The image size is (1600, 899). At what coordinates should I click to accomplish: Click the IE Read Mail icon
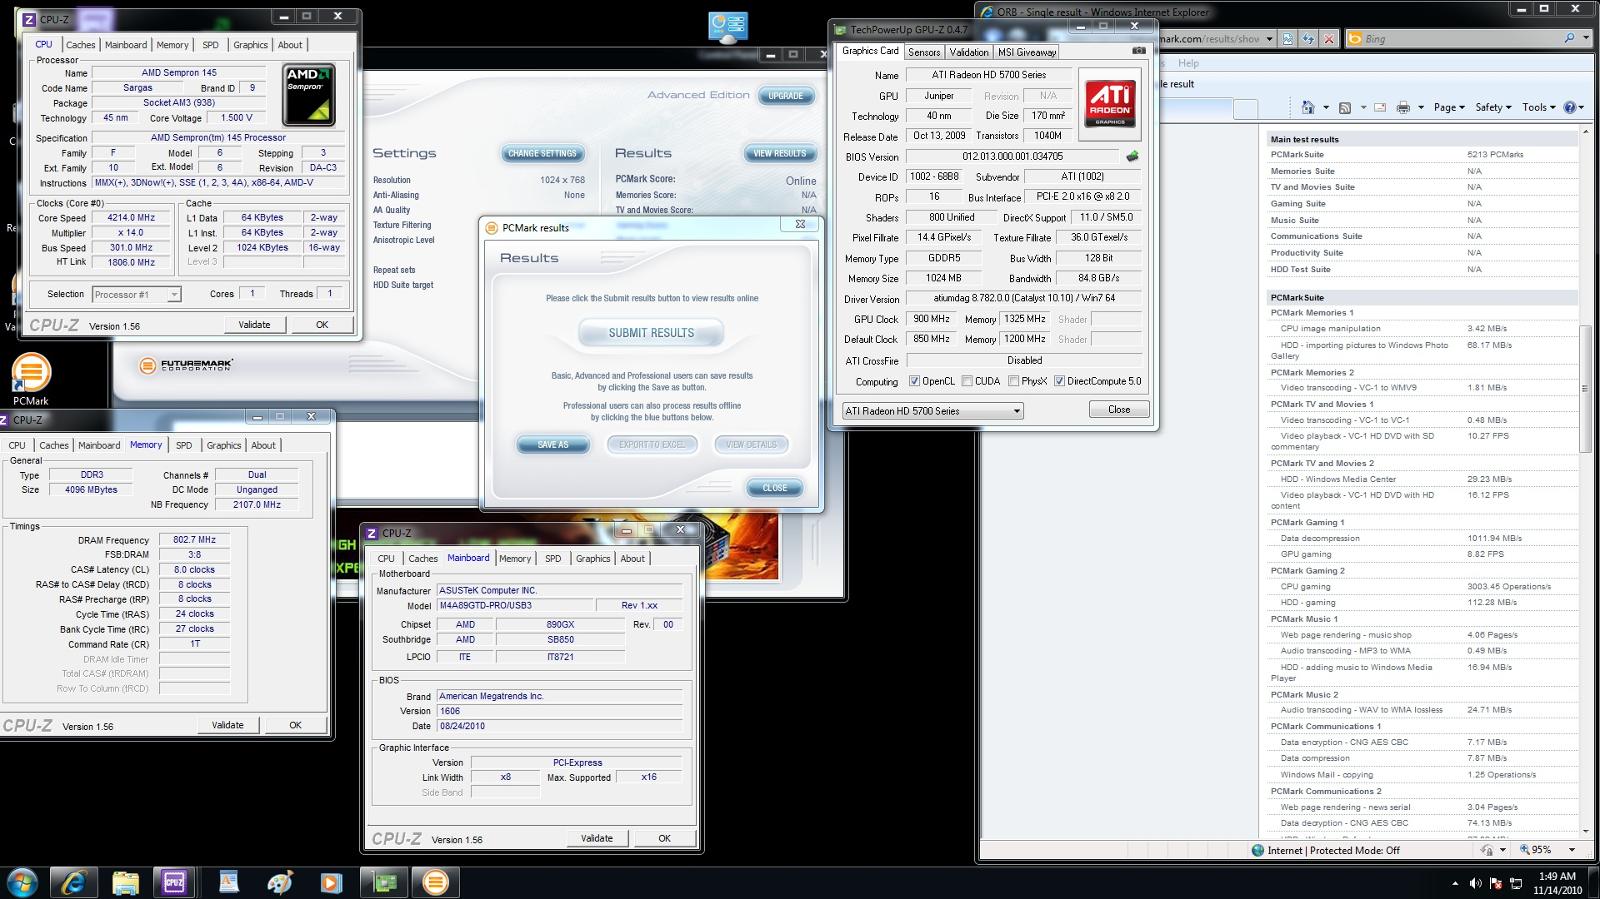(x=1380, y=107)
